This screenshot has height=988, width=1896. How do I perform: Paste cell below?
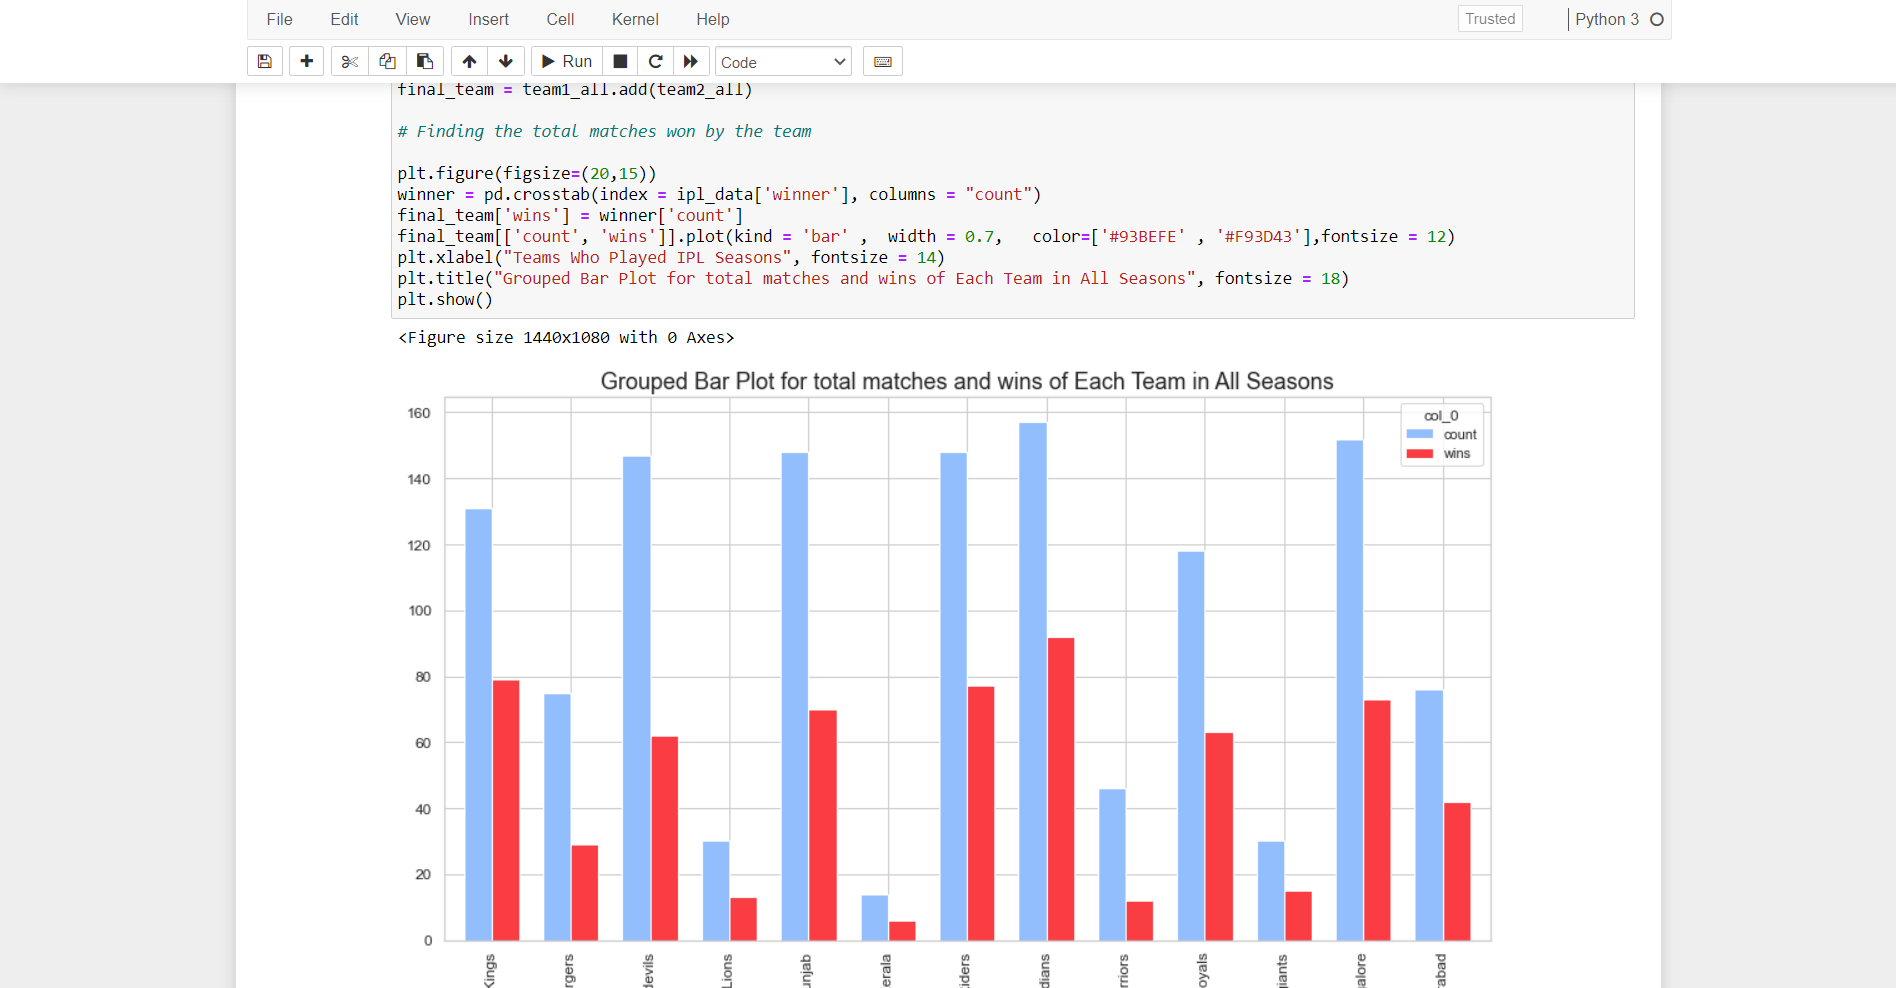click(x=425, y=61)
